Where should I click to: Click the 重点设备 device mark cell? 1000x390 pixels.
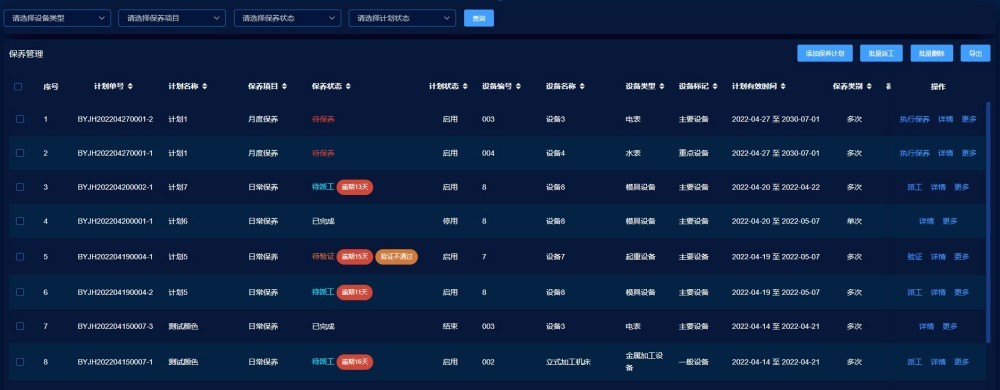694,153
